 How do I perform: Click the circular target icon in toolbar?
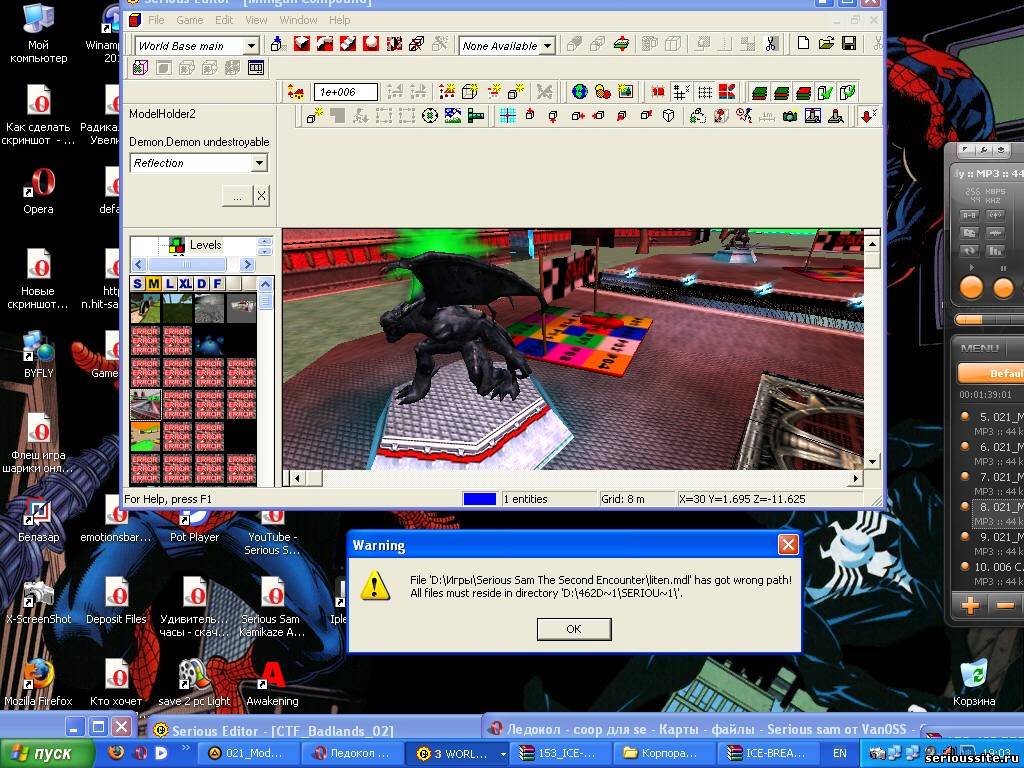click(430, 116)
